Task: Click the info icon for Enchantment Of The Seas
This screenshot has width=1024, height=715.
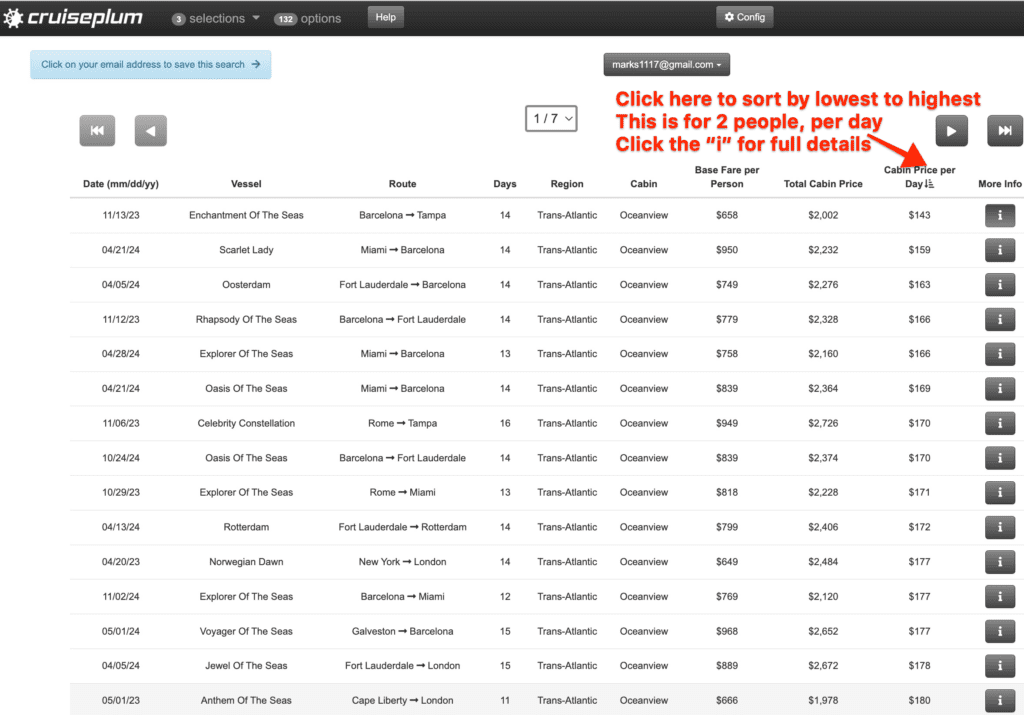Action: pos(999,215)
